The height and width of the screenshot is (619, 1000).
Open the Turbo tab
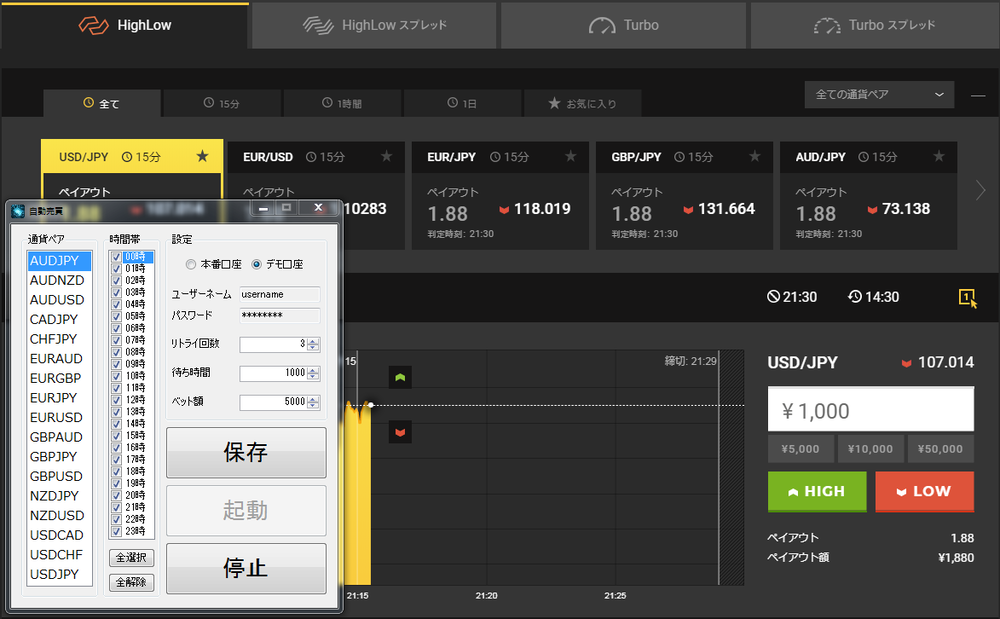(x=624, y=25)
